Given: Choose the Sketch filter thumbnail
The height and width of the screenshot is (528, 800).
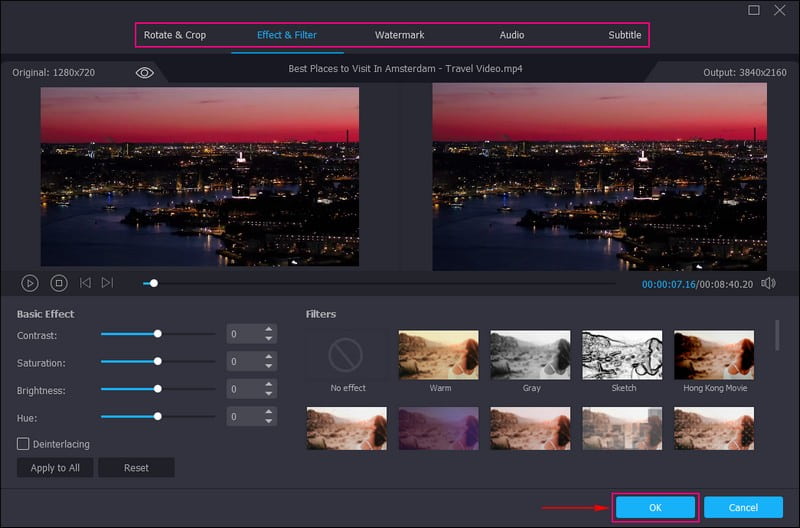Looking at the screenshot, I should 622,354.
